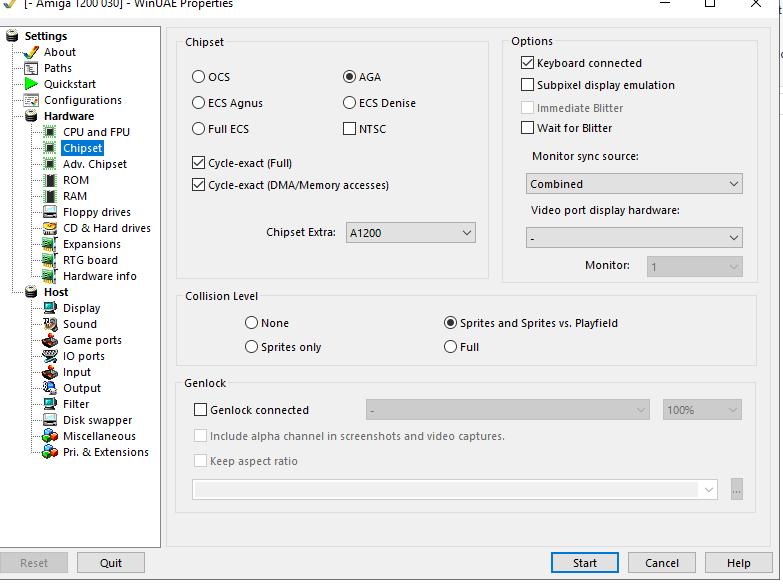This screenshot has width=783, height=584.
Task: Open the Genlock file path dropdown
Action: coord(455,490)
